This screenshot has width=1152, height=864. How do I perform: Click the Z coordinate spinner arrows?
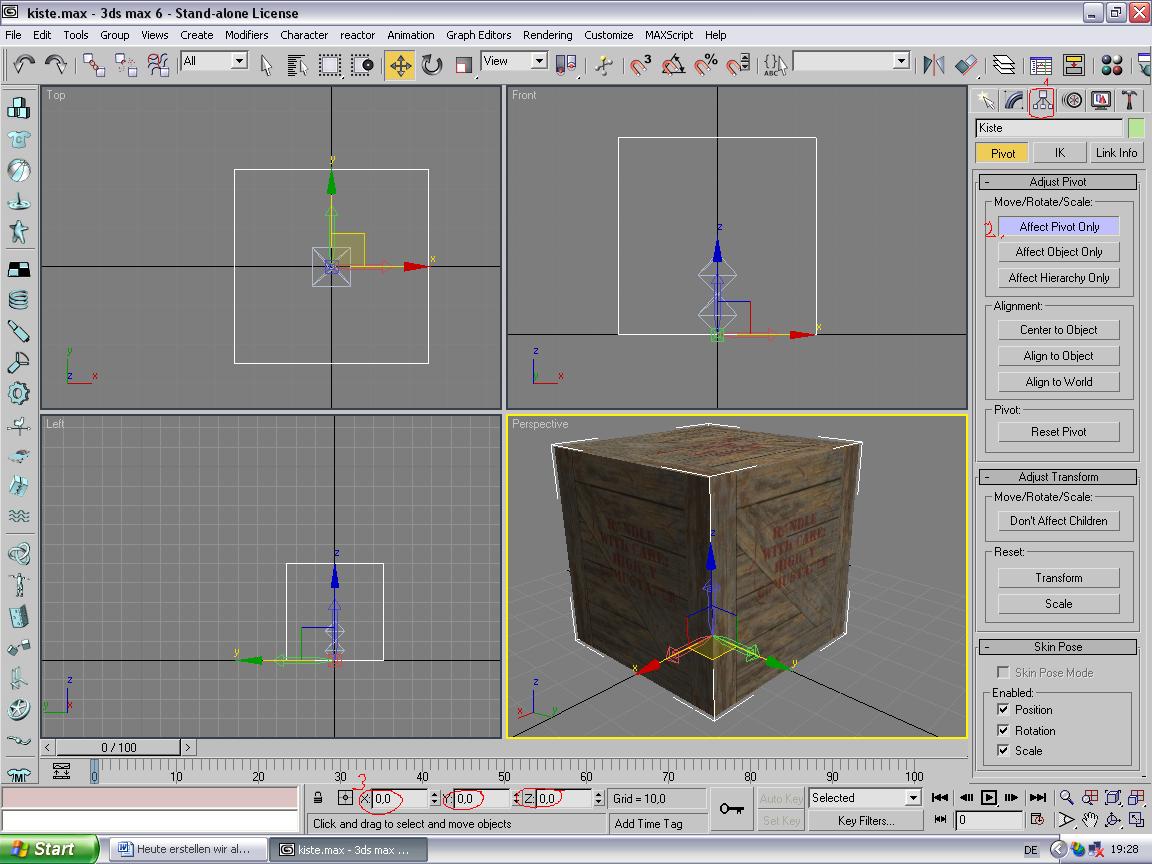pos(598,798)
